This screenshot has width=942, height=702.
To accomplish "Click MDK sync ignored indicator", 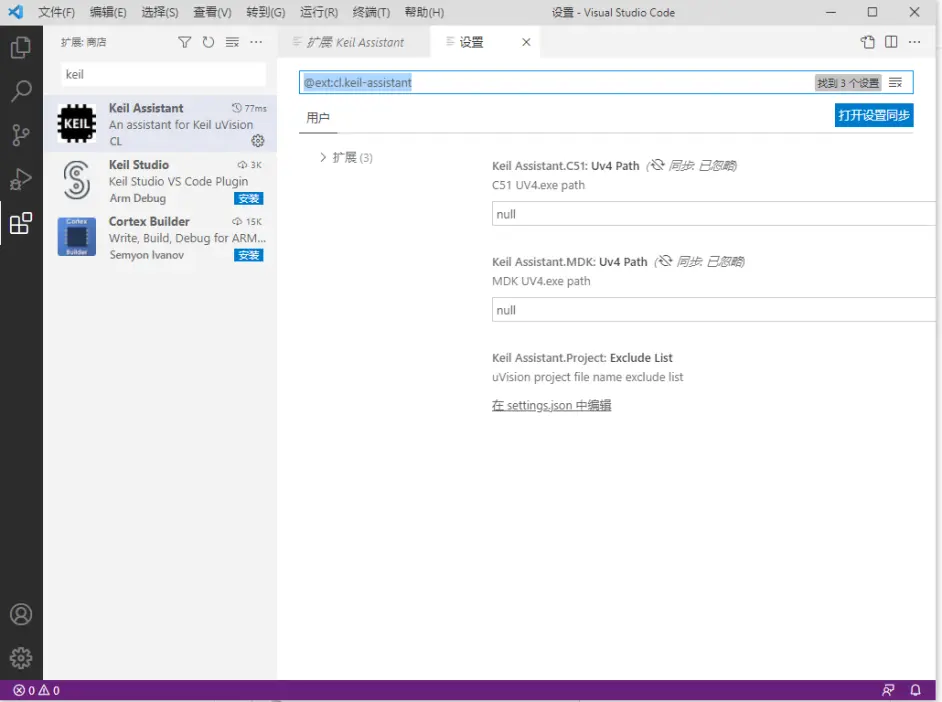I will 700,262.
